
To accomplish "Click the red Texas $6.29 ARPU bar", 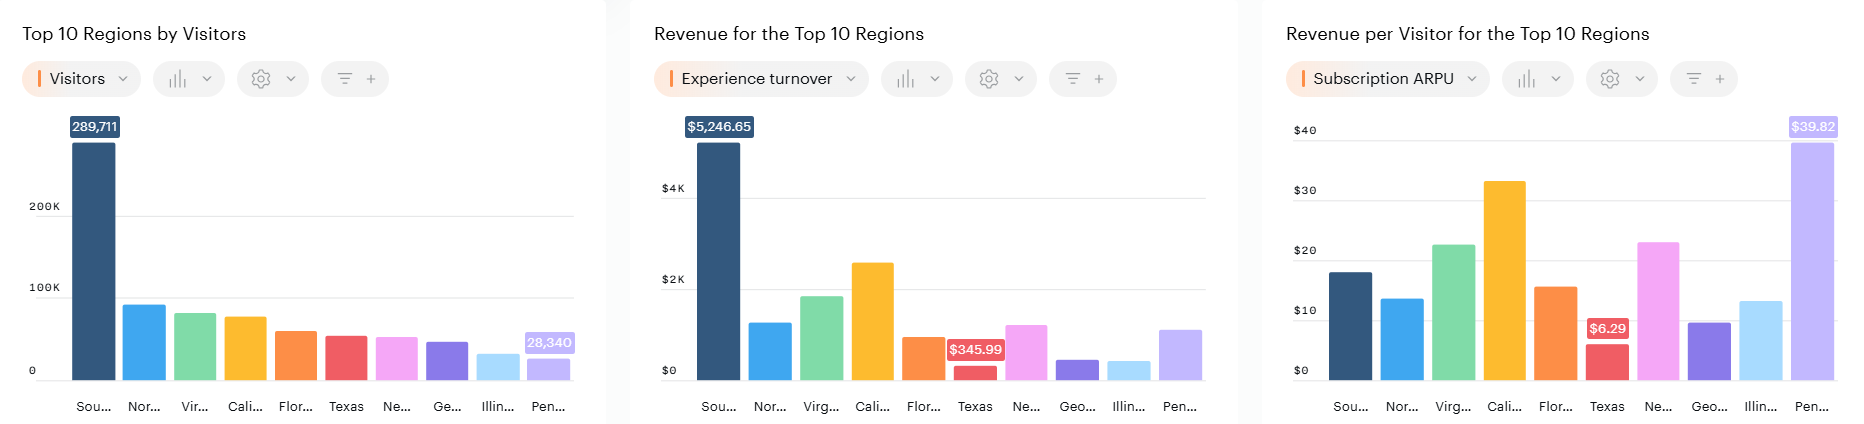I will click(x=1607, y=362).
